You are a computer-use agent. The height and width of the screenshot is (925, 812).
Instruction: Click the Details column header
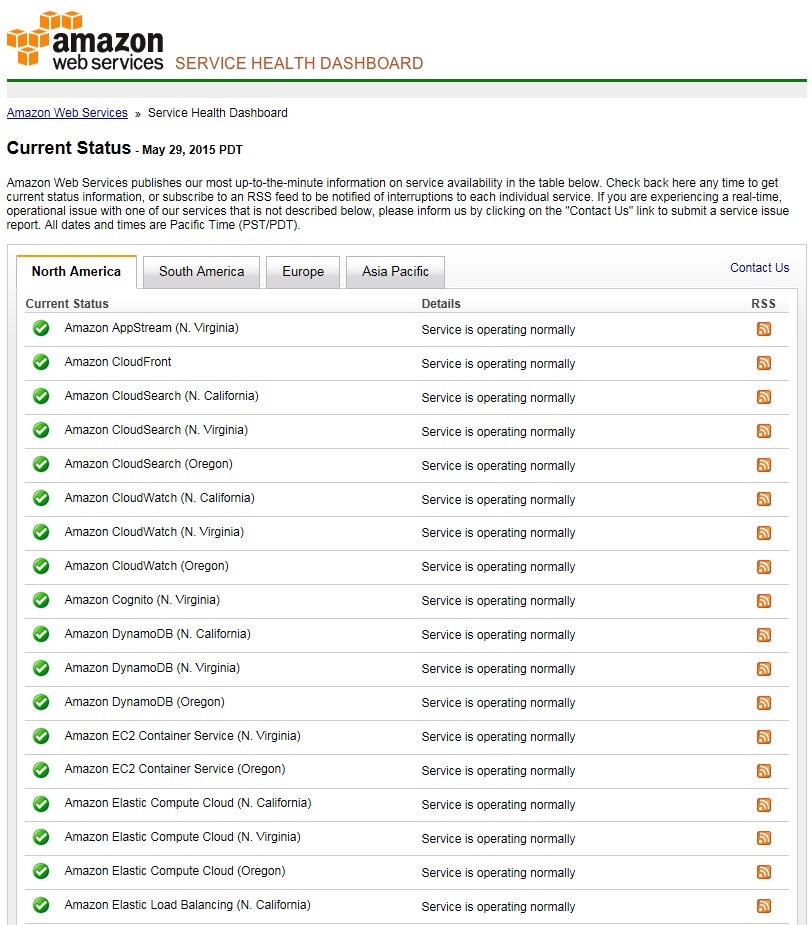[441, 304]
